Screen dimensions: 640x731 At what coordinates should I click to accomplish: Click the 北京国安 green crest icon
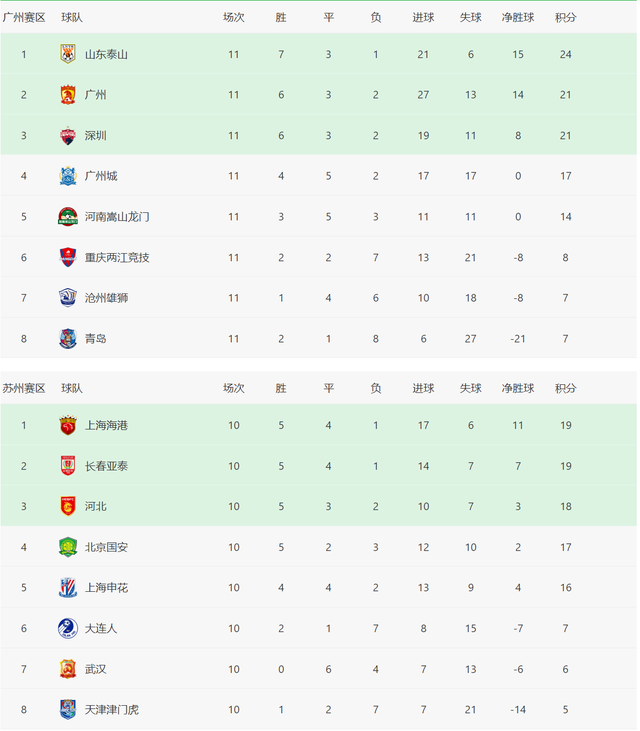click(x=68, y=547)
